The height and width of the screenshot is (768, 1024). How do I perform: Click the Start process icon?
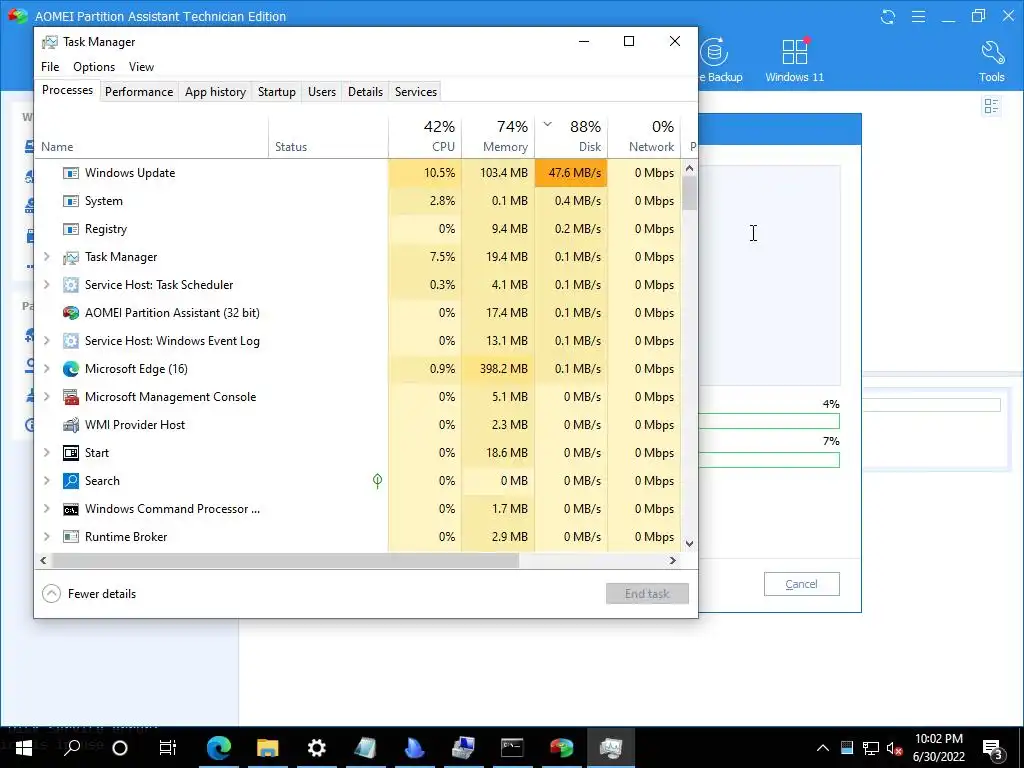(71, 453)
